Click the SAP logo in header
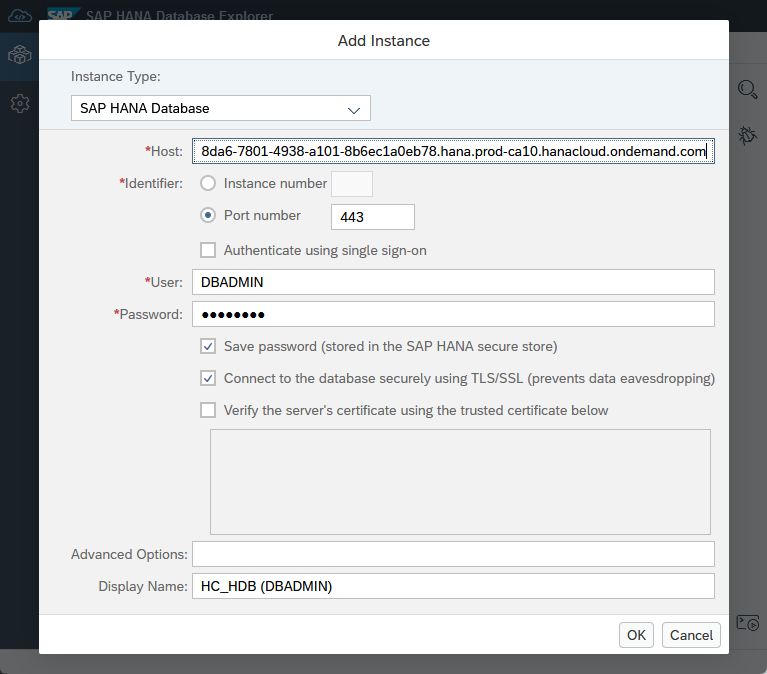 [x=63, y=15]
